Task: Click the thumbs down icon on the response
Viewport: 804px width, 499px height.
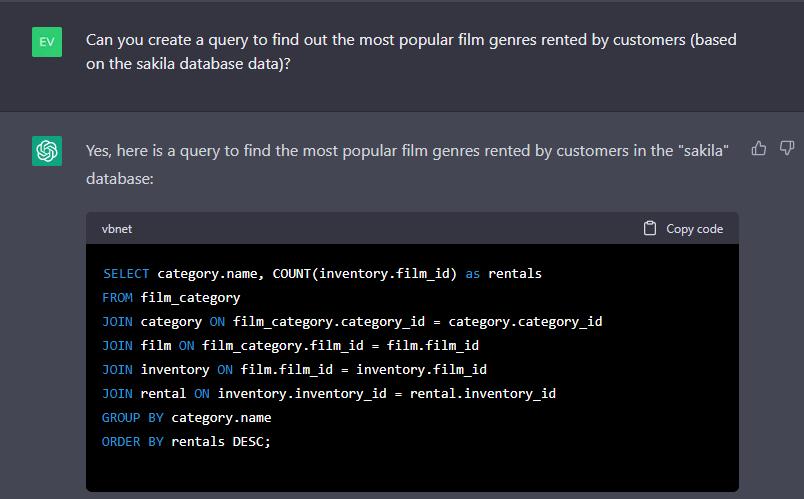Action: (786, 148)
